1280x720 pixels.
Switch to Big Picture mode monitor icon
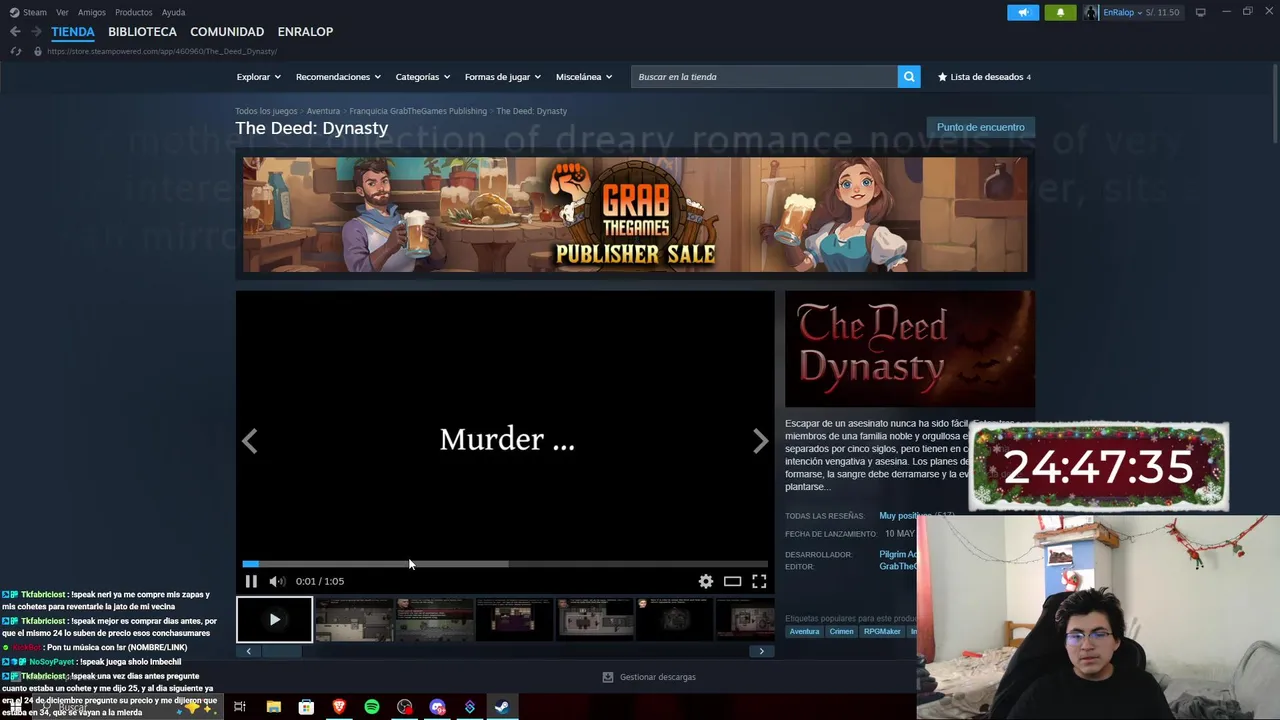click(1200, 12)
